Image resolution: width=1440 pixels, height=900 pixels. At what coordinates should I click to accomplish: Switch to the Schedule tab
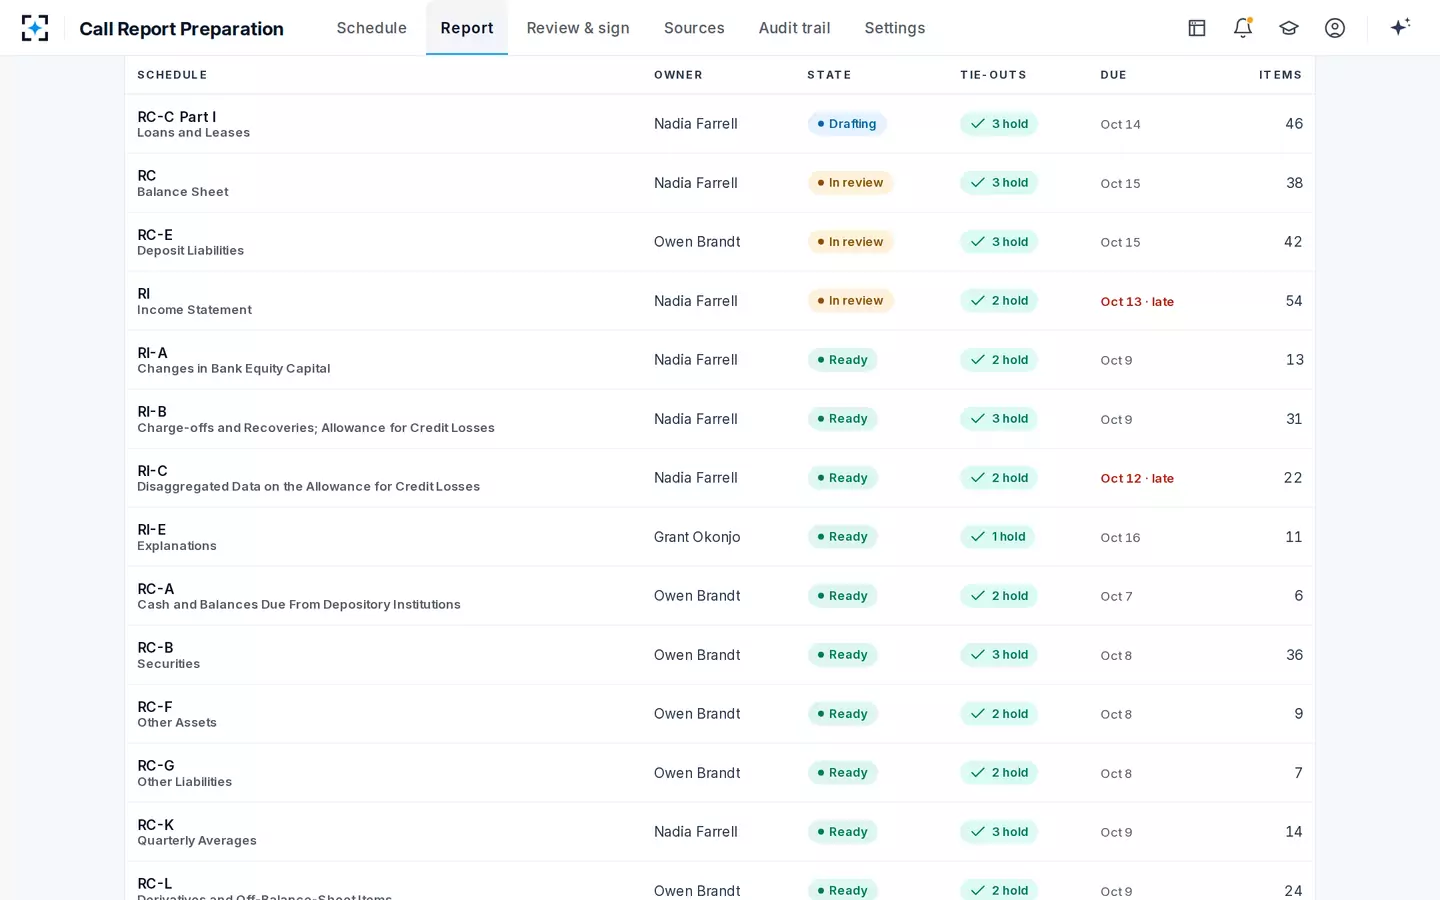(372, 28)
